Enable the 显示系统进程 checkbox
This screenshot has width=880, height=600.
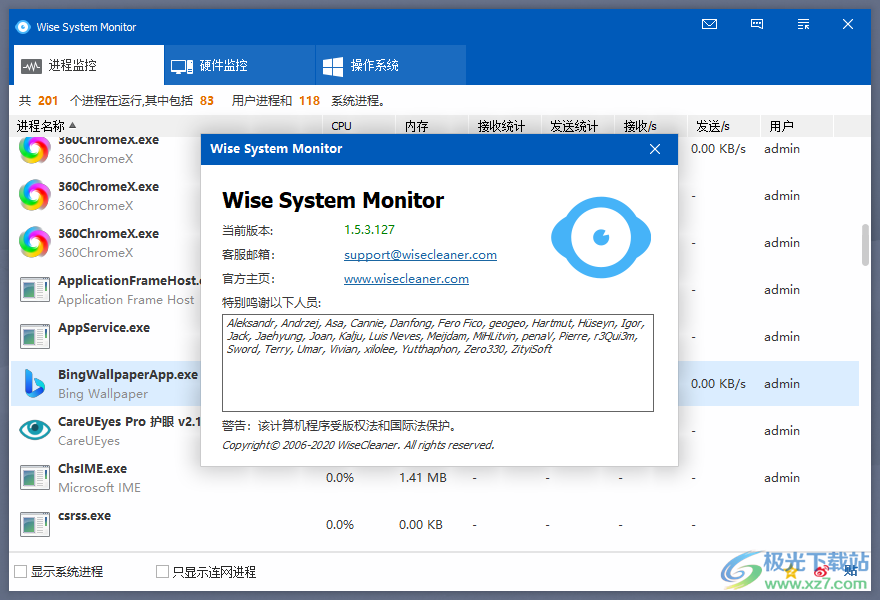(18, 571)
